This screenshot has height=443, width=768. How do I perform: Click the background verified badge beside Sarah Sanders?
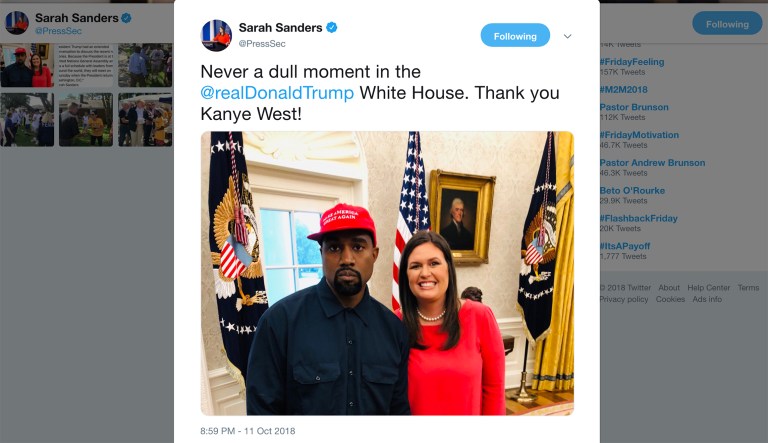click(126, 18)
